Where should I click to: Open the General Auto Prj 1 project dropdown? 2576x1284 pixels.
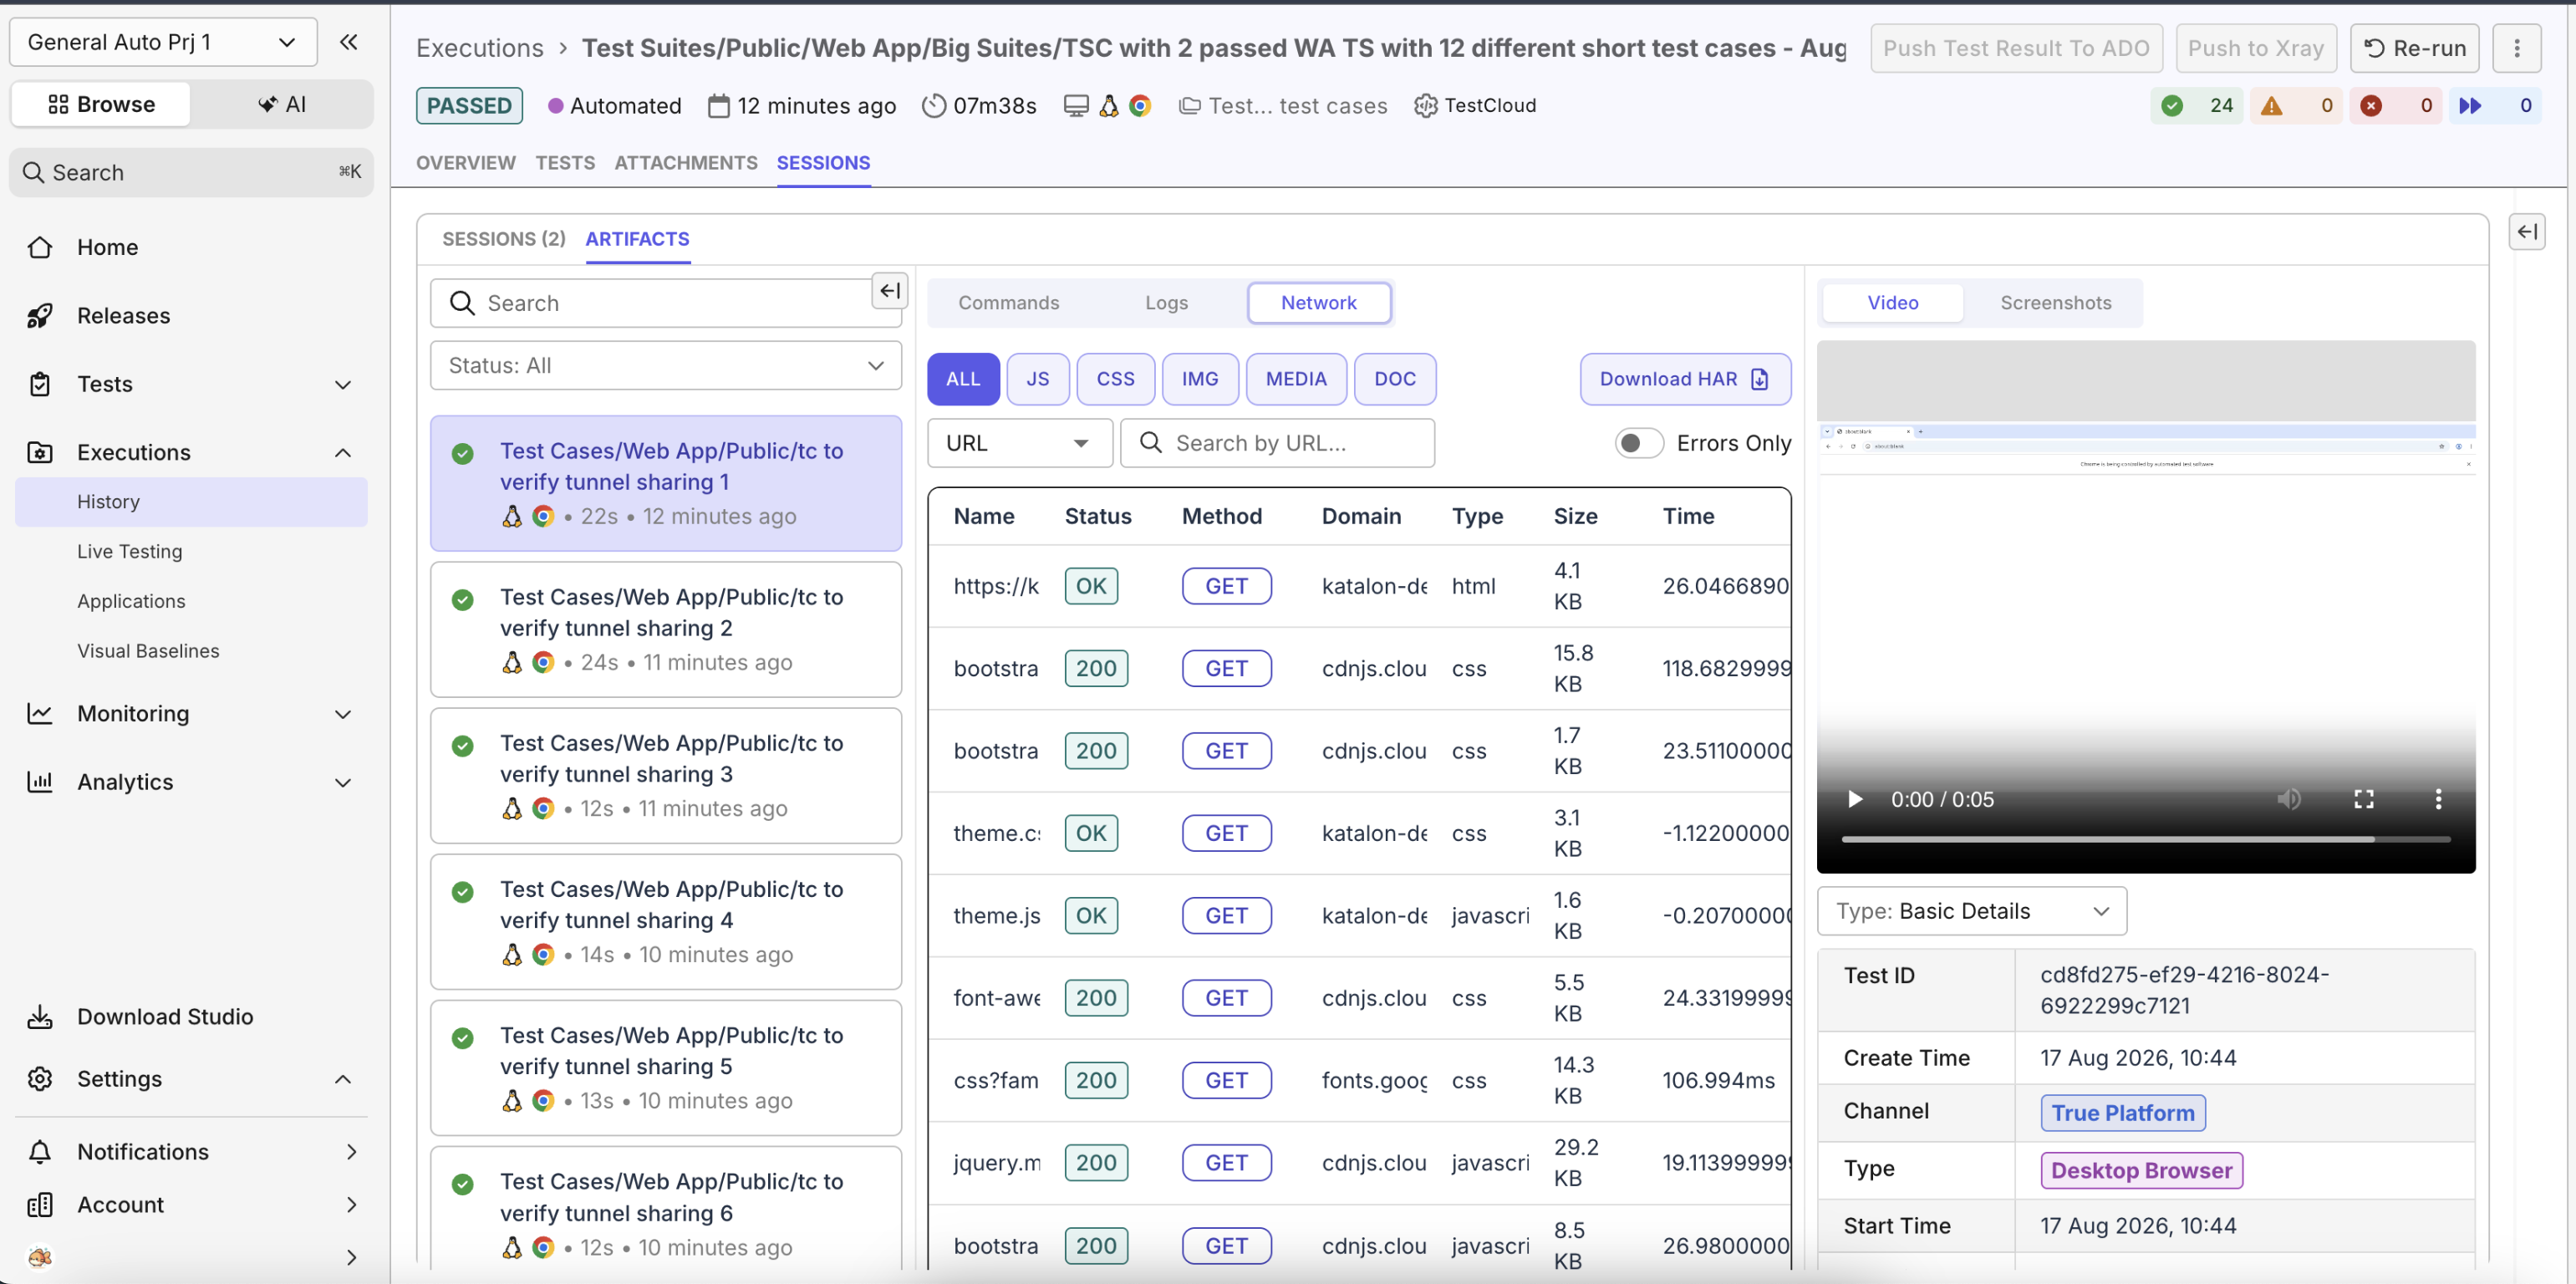[x=163, y=42]
